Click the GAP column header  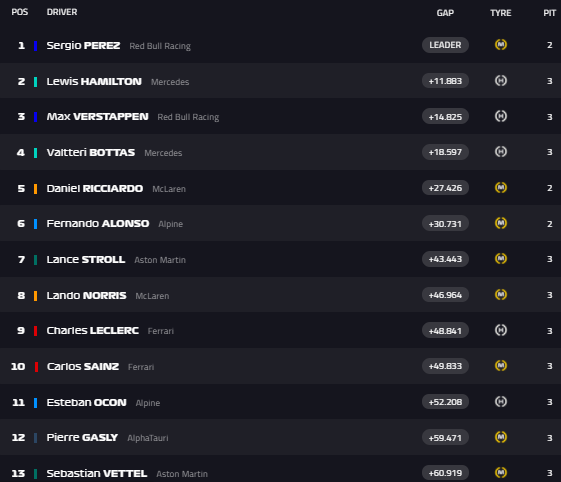pyautogui.click(x=445, y=13)
